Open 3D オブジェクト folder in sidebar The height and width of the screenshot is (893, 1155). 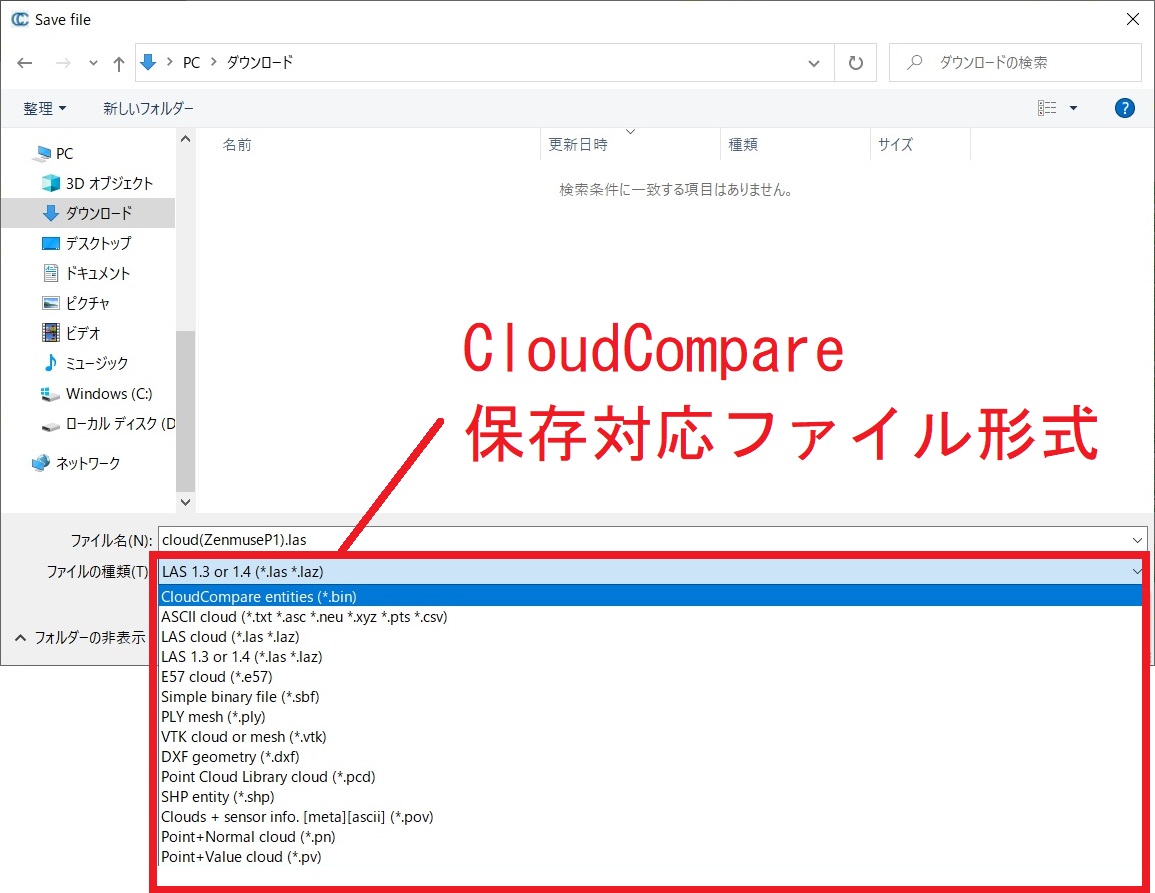point(97,183)
